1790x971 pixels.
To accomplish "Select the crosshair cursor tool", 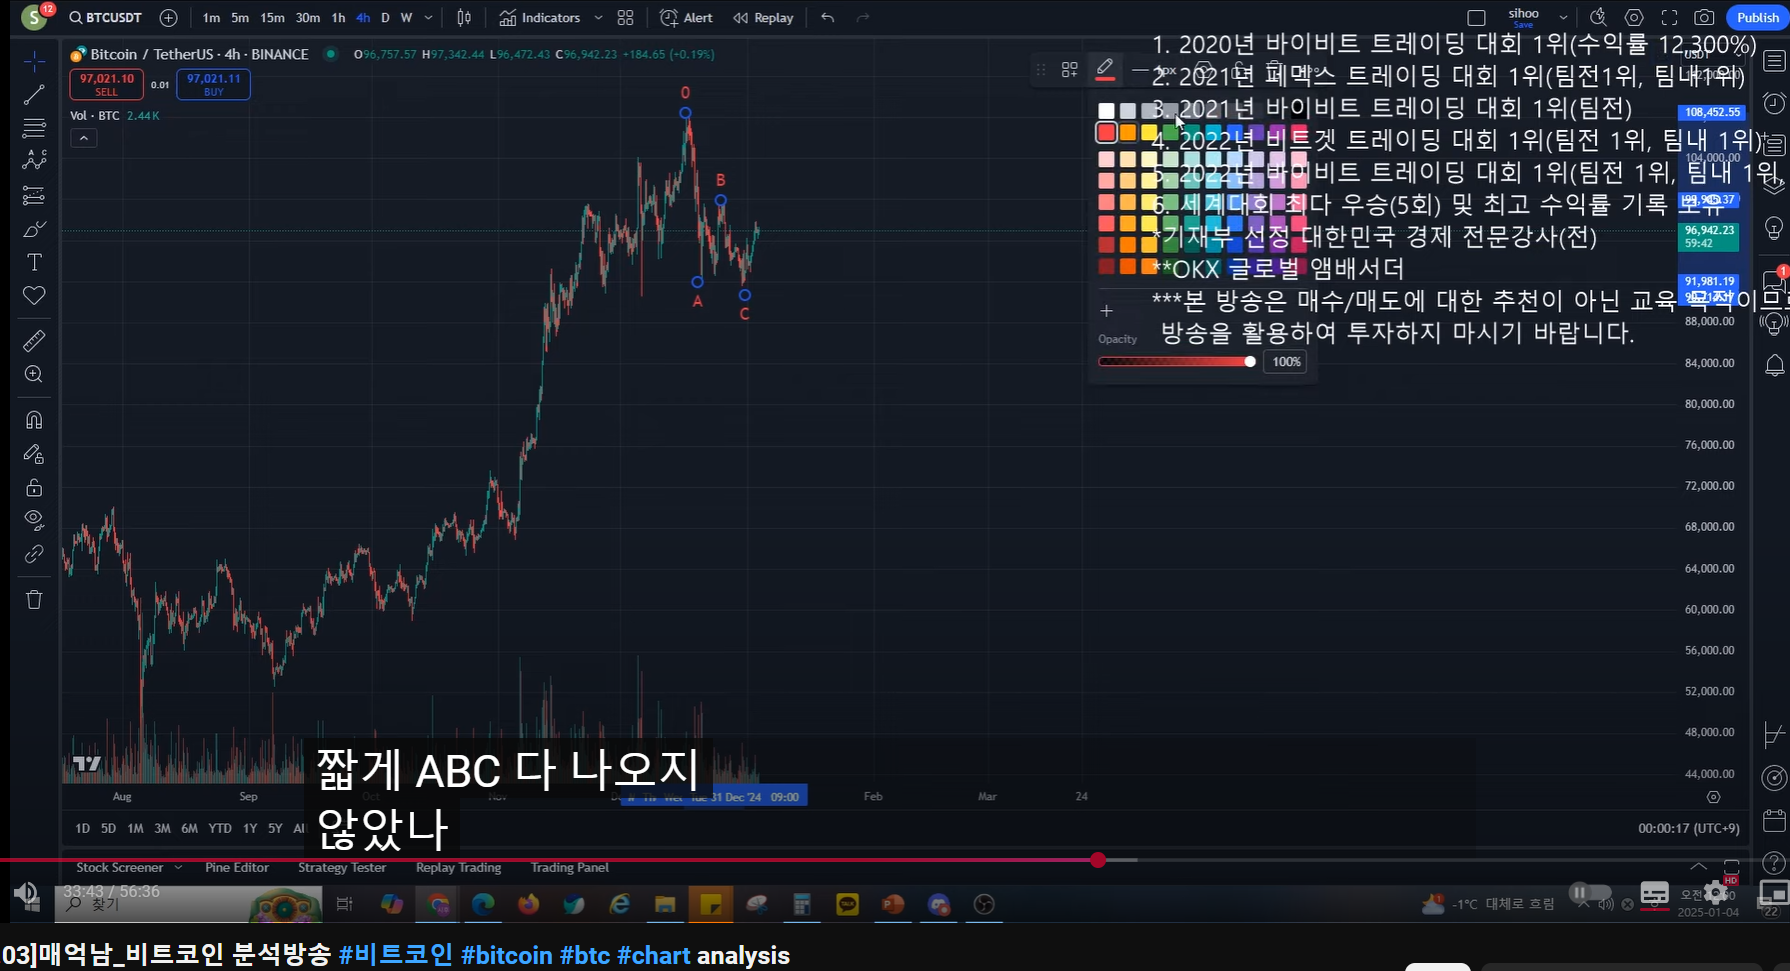I will [34, 62].
